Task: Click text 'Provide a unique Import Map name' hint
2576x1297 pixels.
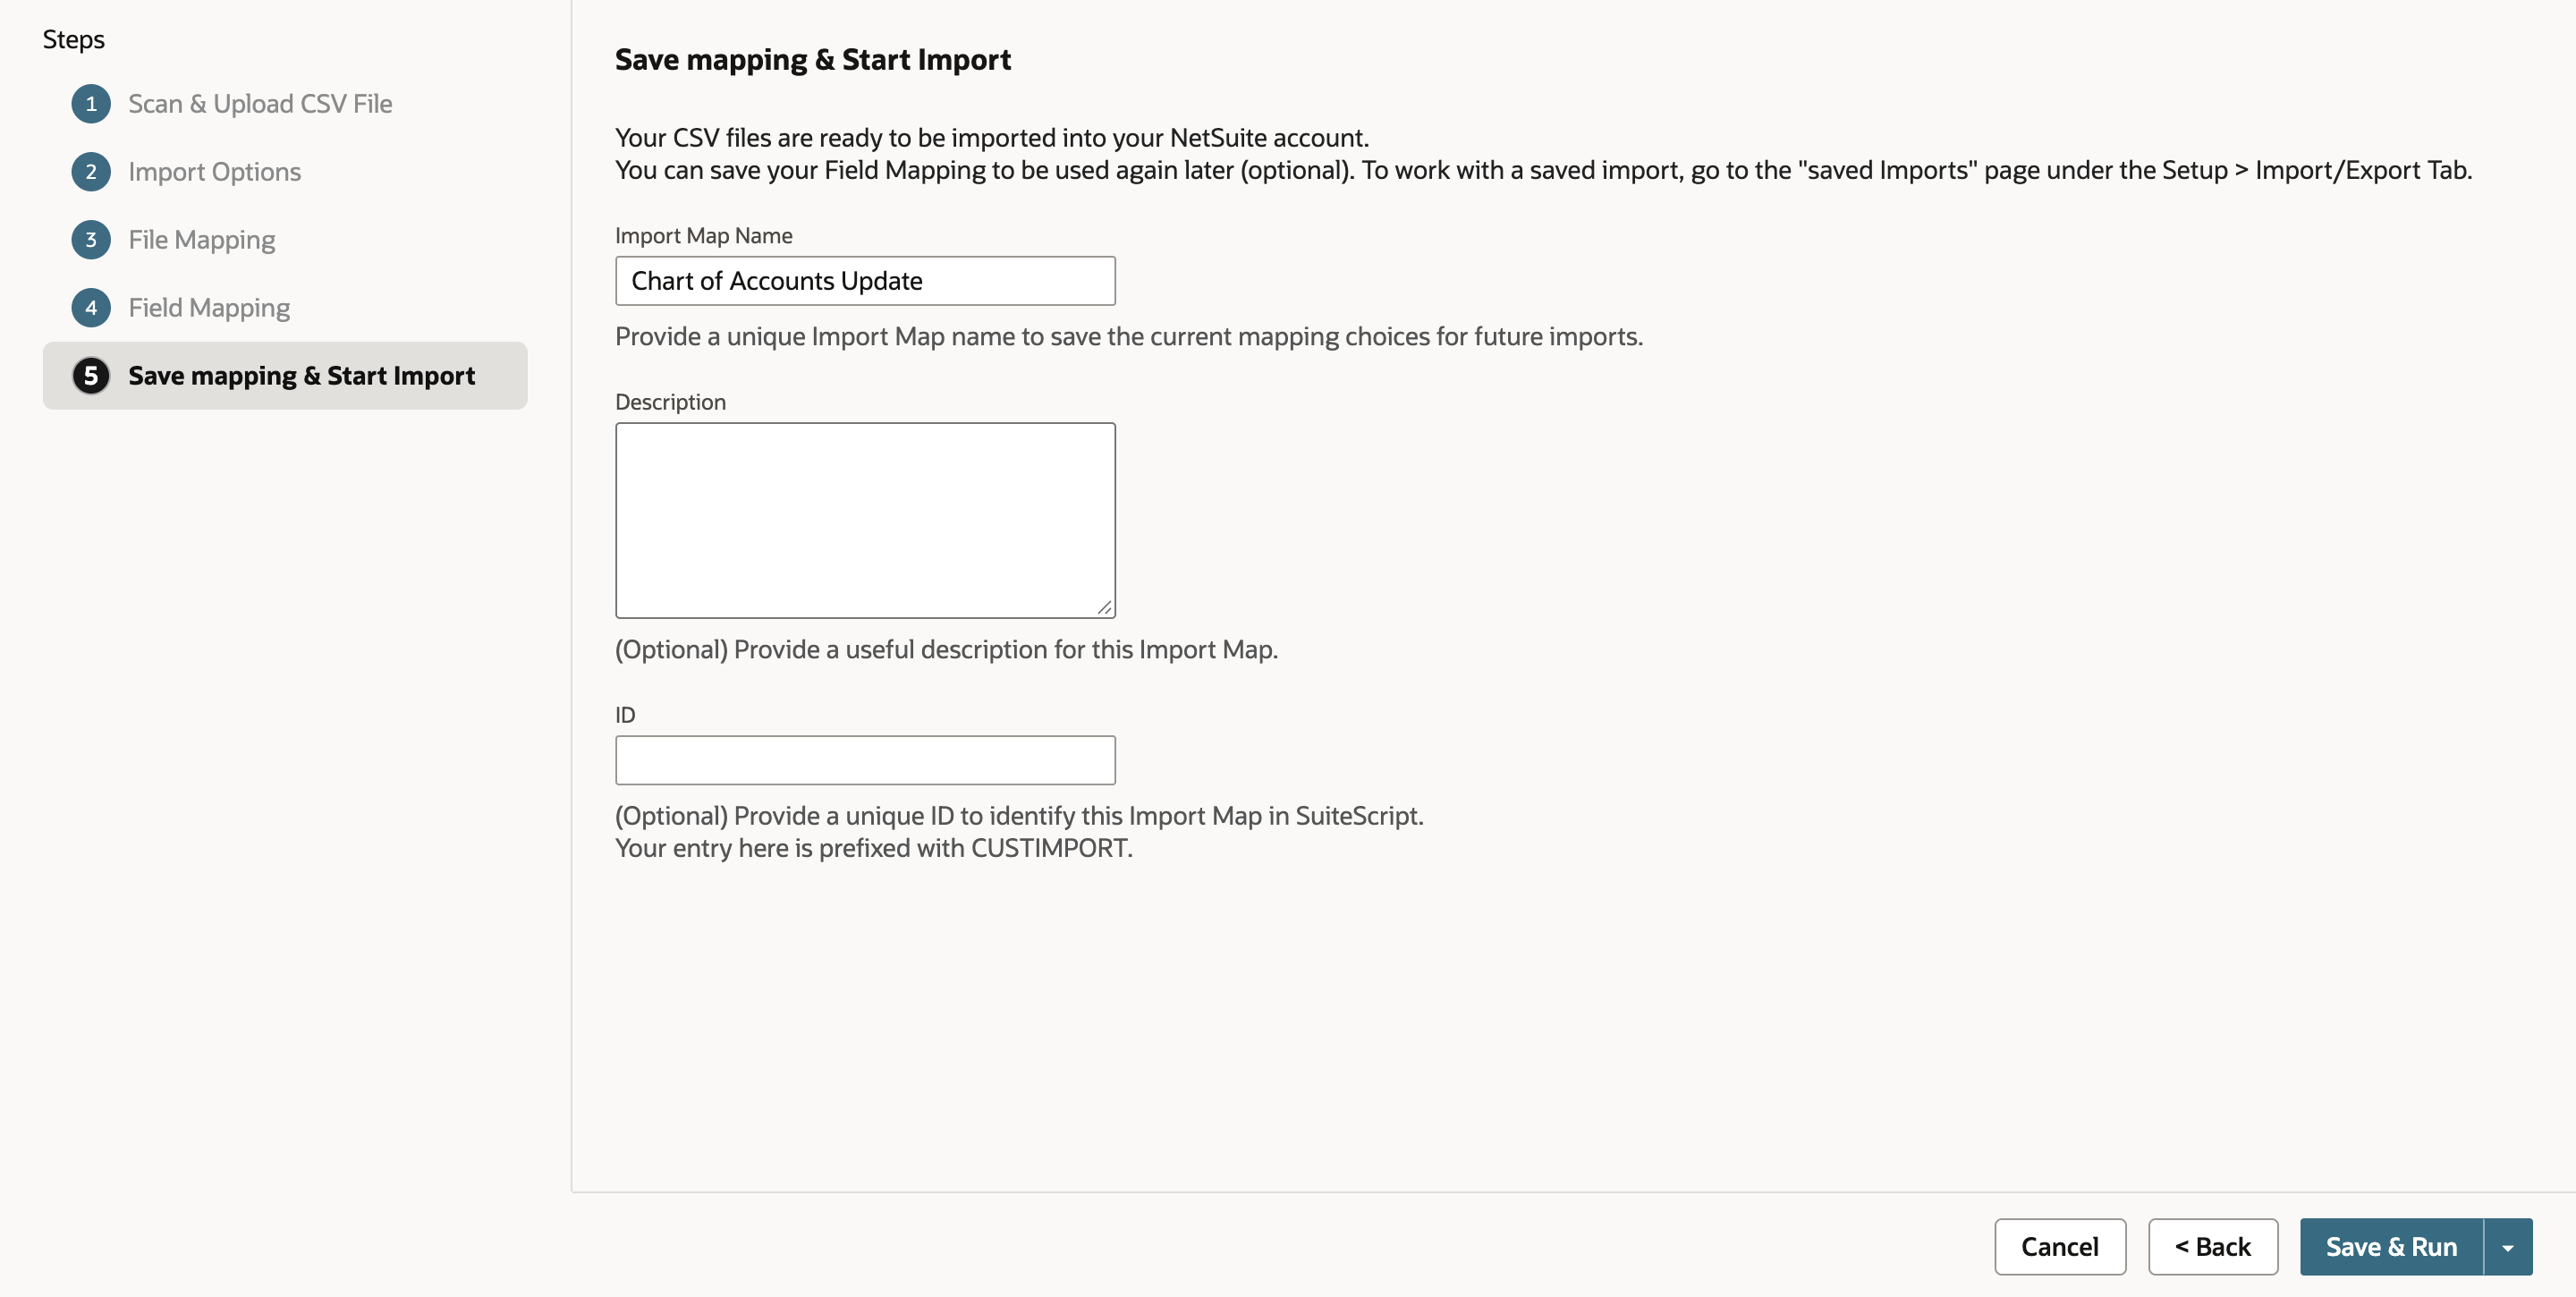Action: (x=1129, y=336)
